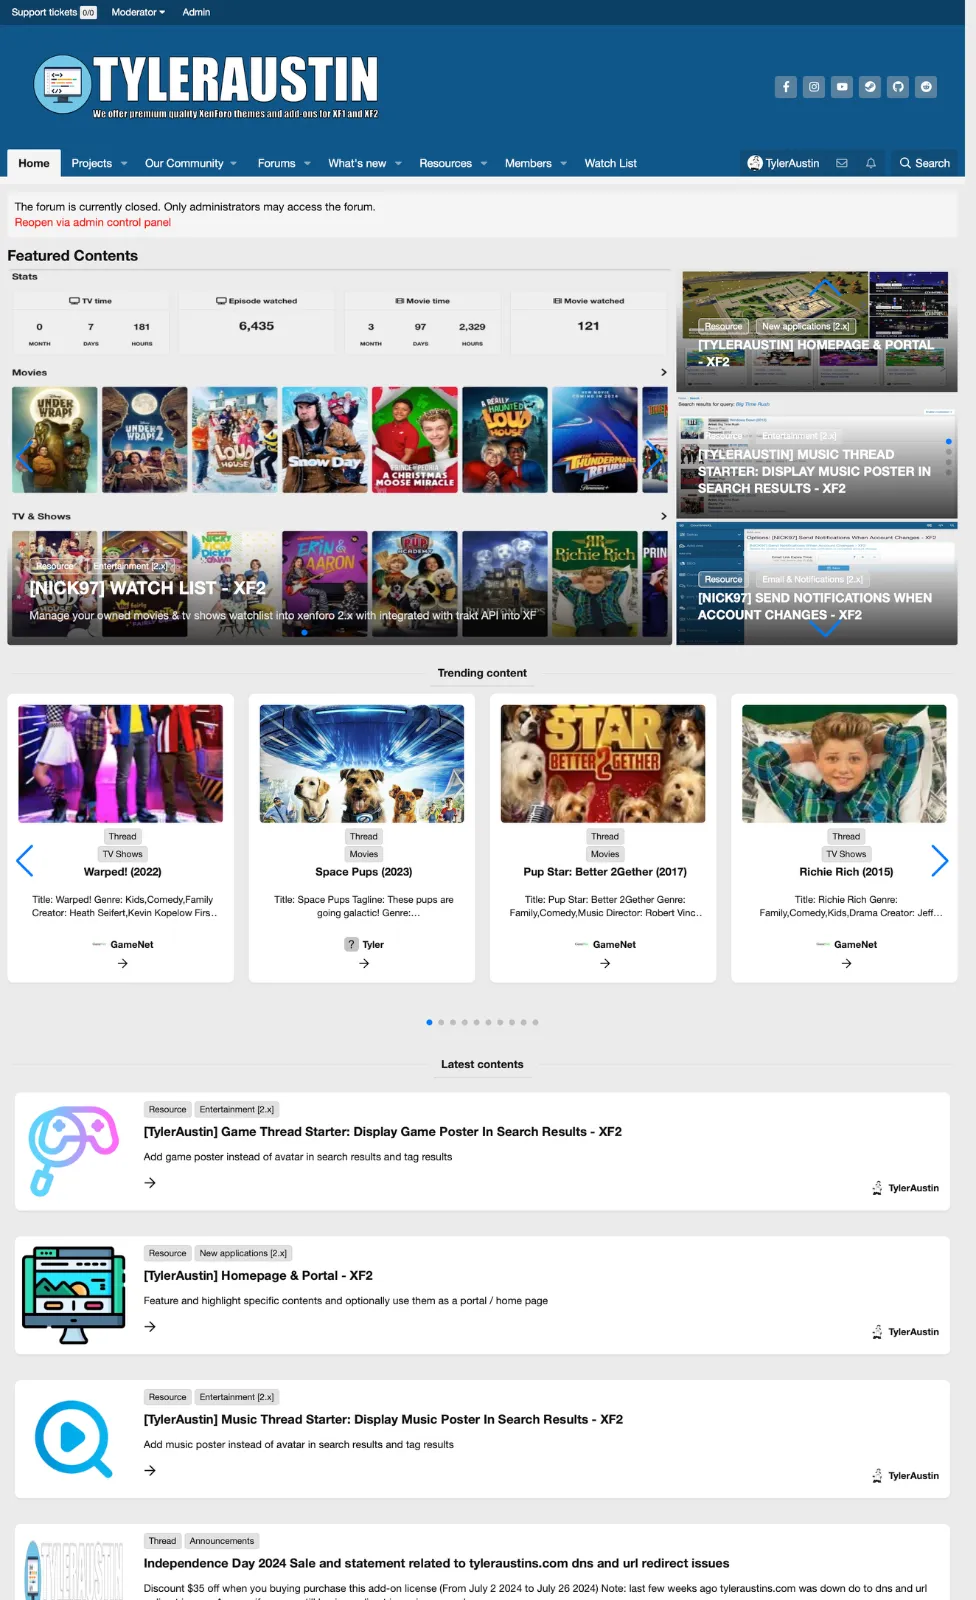Click the Search button
Image resolution: width=976 pixels, height=1600 pixels.
click(924, 163)
